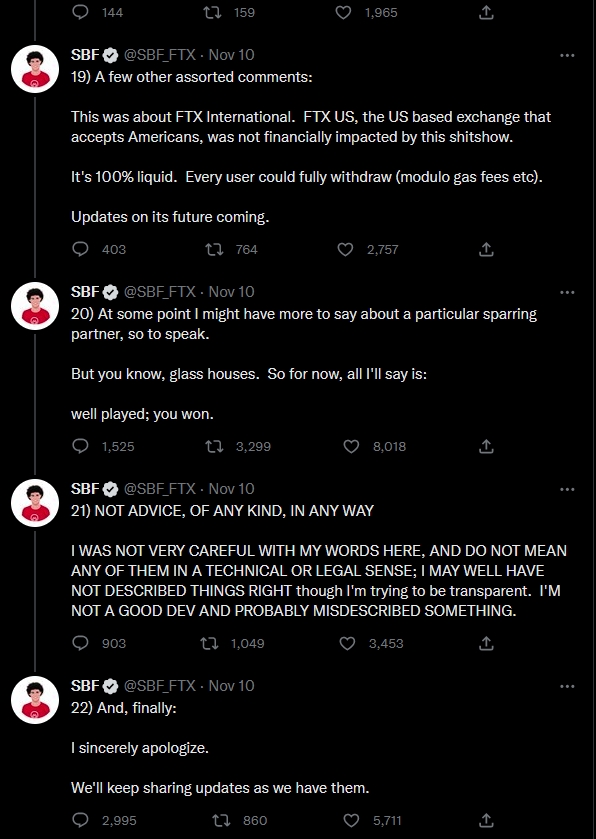The height and width of the screenshot is (839, 596).
Task: Open three-dot menu on tweet 22
Action: [567, 686]
